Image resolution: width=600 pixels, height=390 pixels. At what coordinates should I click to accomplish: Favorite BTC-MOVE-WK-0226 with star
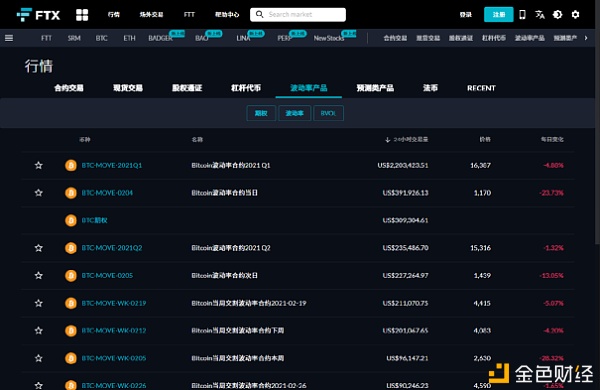(x=39, y=385)
